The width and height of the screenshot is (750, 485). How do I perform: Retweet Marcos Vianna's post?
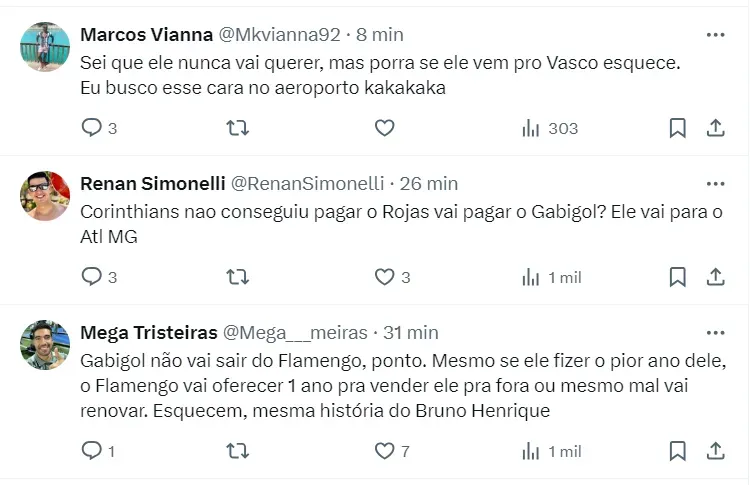pos(238,128)
